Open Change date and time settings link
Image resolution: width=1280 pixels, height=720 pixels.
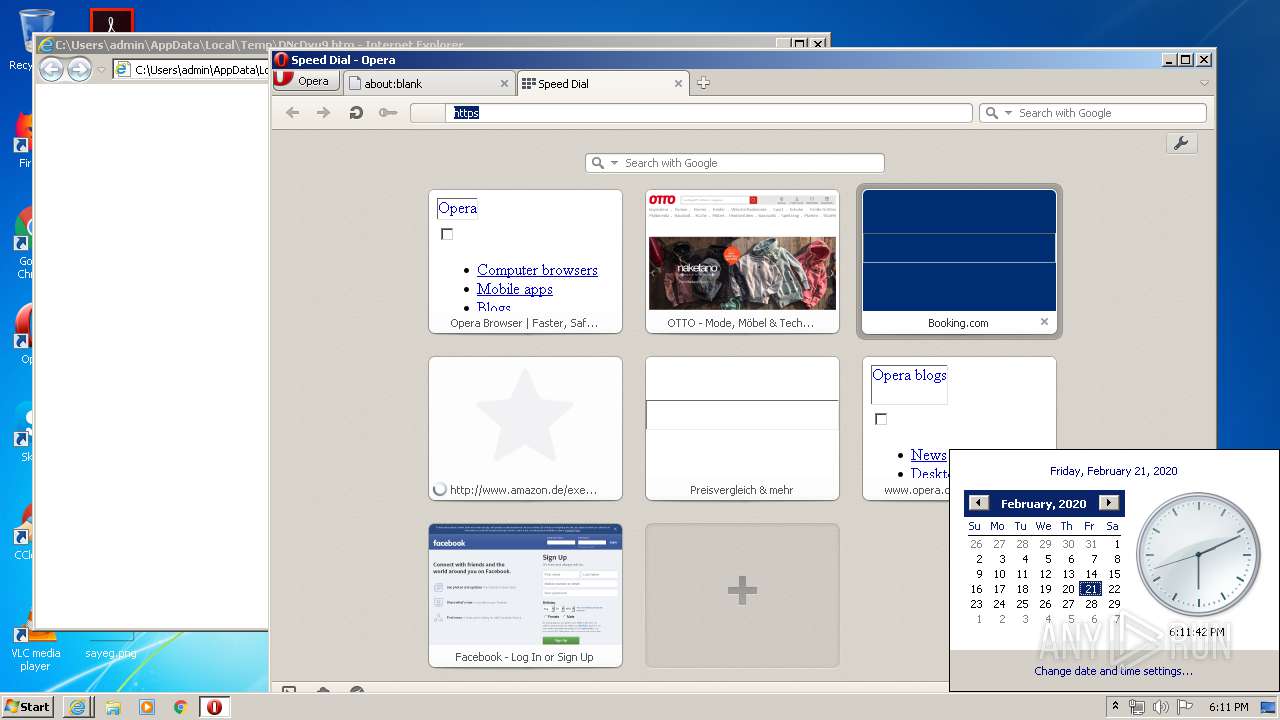coord(1113,671)
